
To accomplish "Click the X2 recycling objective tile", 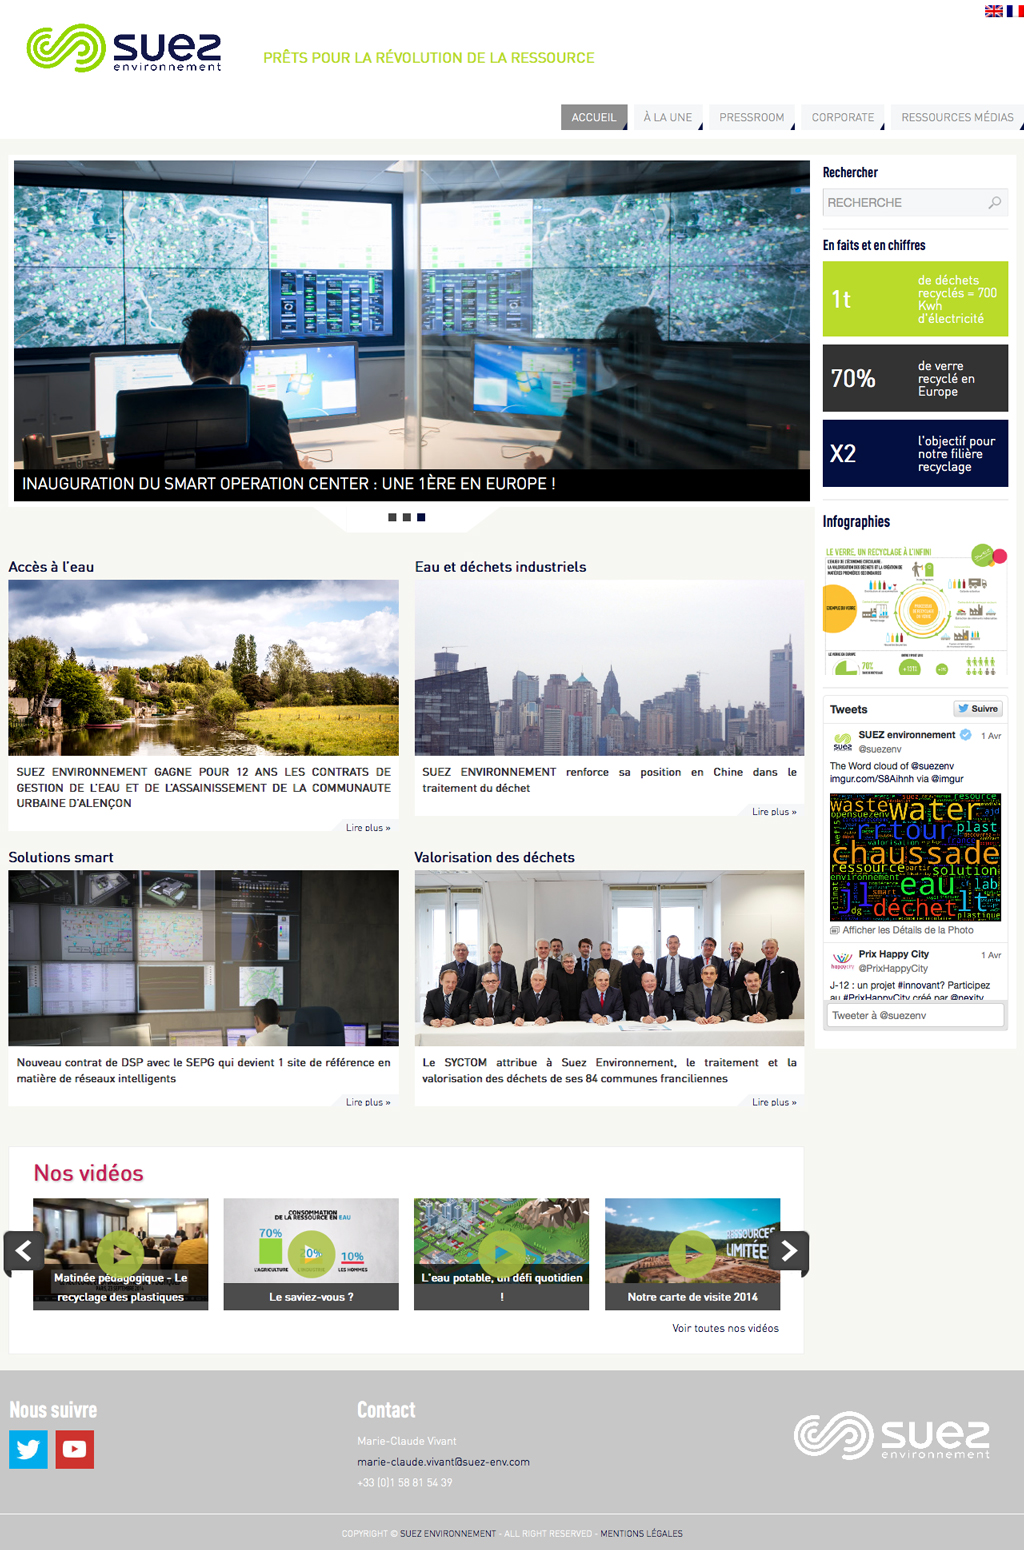I will [915, 453].
